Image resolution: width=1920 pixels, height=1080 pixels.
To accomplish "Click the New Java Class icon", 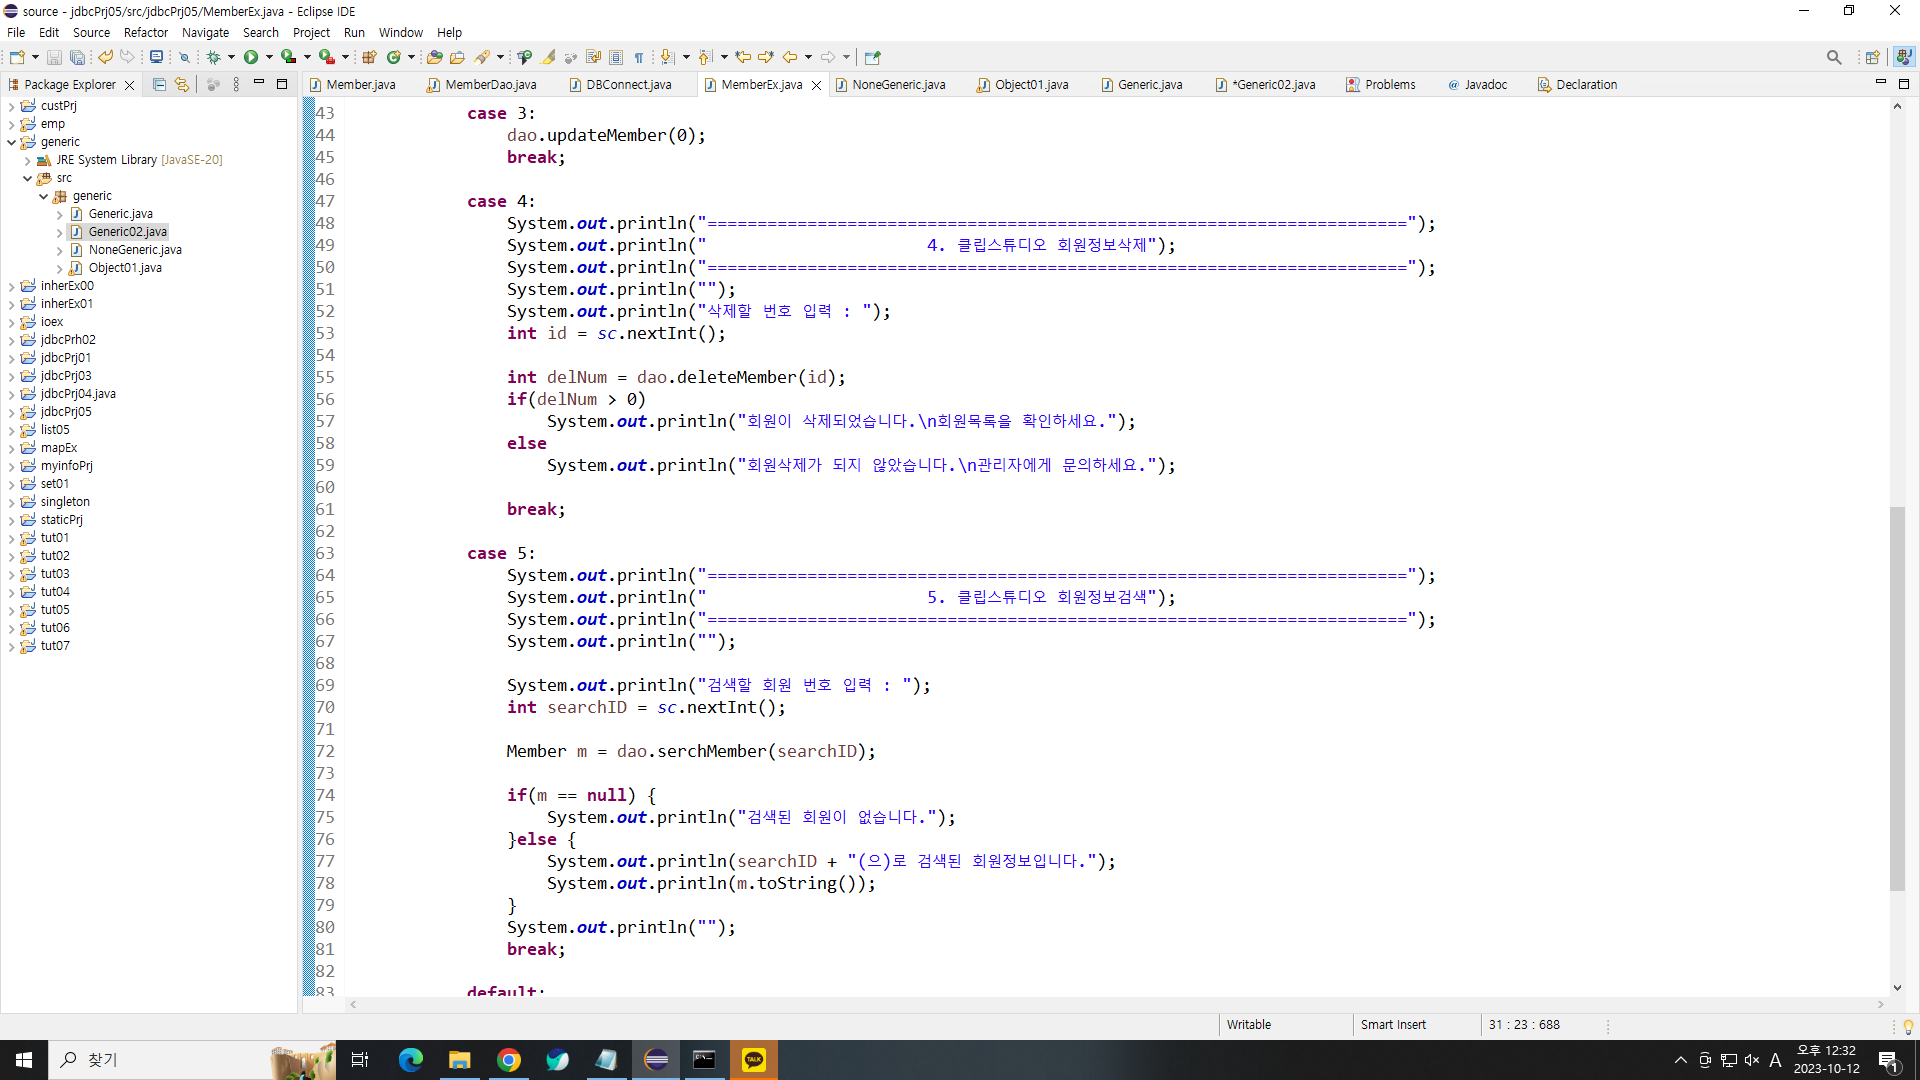I will click(394, 57).
